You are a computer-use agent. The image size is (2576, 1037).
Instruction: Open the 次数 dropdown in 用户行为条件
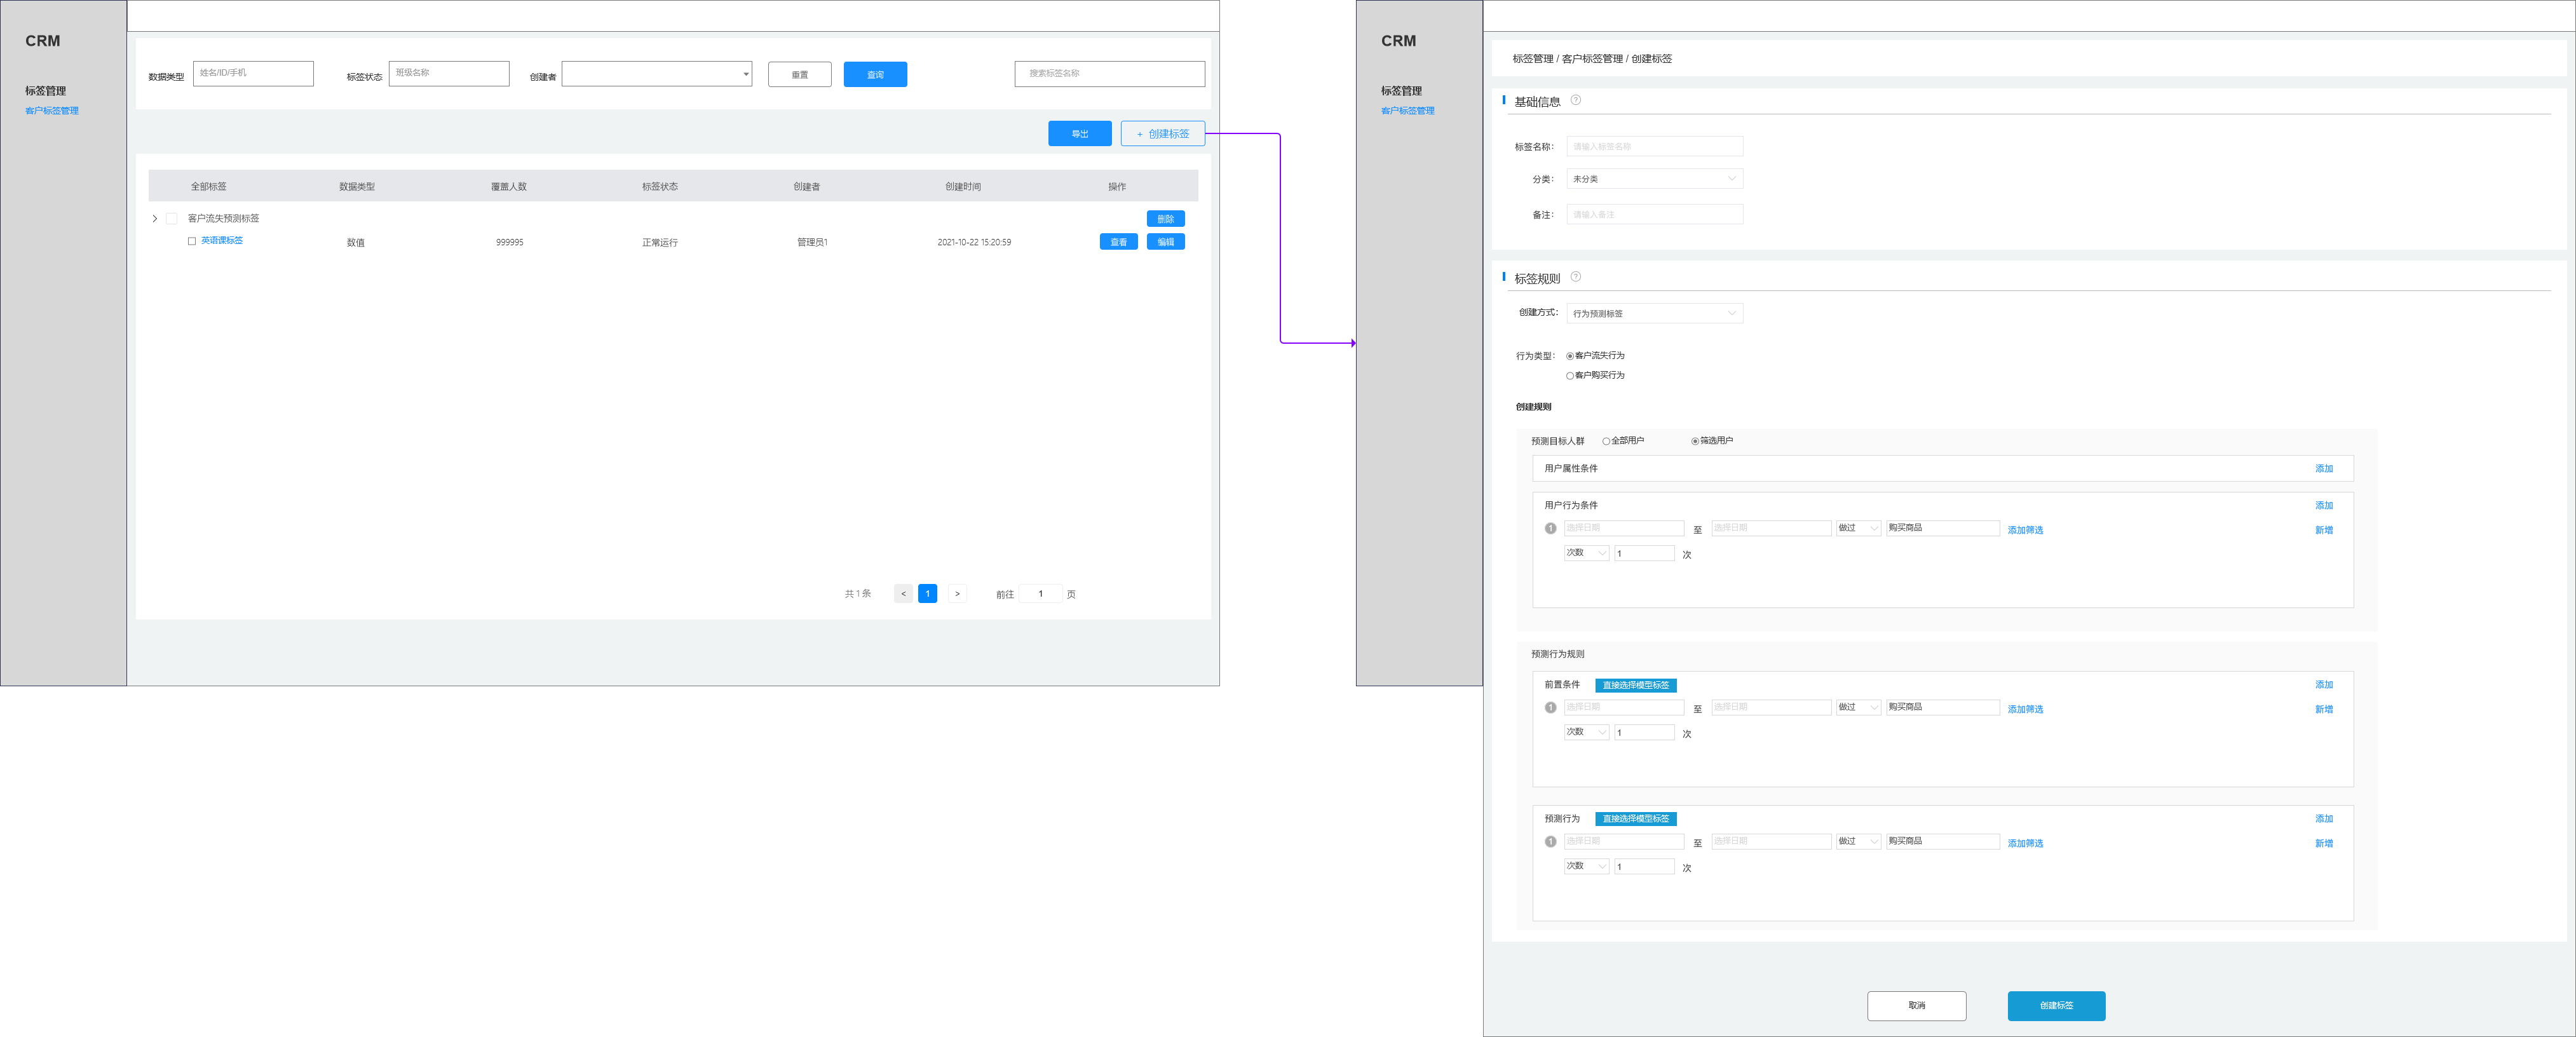[x=1587, y=553]
